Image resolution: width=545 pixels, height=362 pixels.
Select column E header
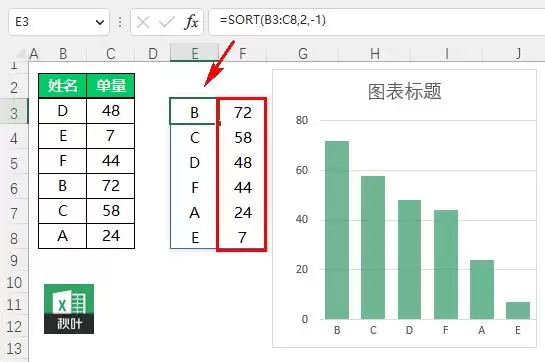[195, 54]
